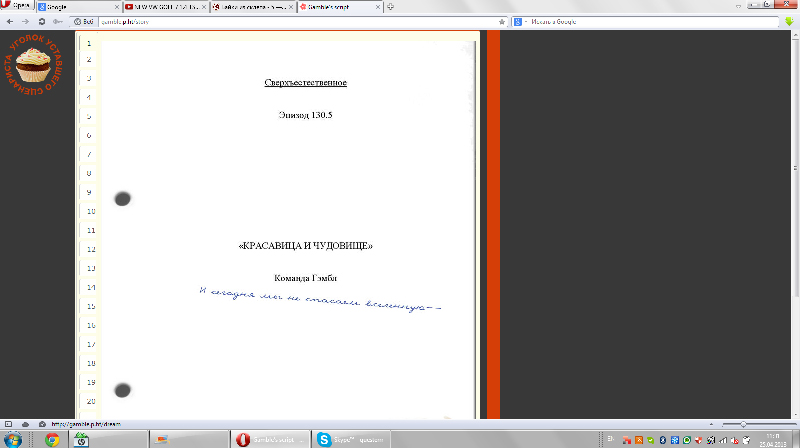Click the volume tray icon
This screenshot has width=800, height=448.
735,440
